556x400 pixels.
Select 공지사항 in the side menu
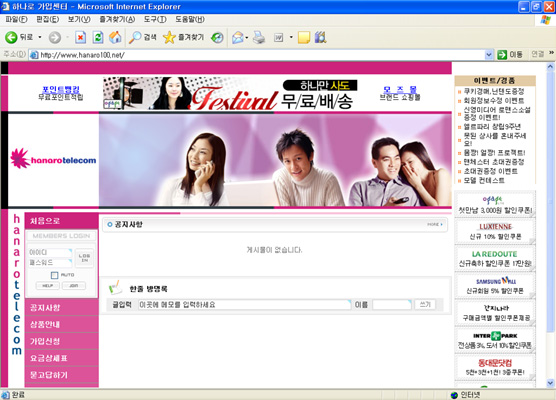pyautogui.click(x=62, y=307)
